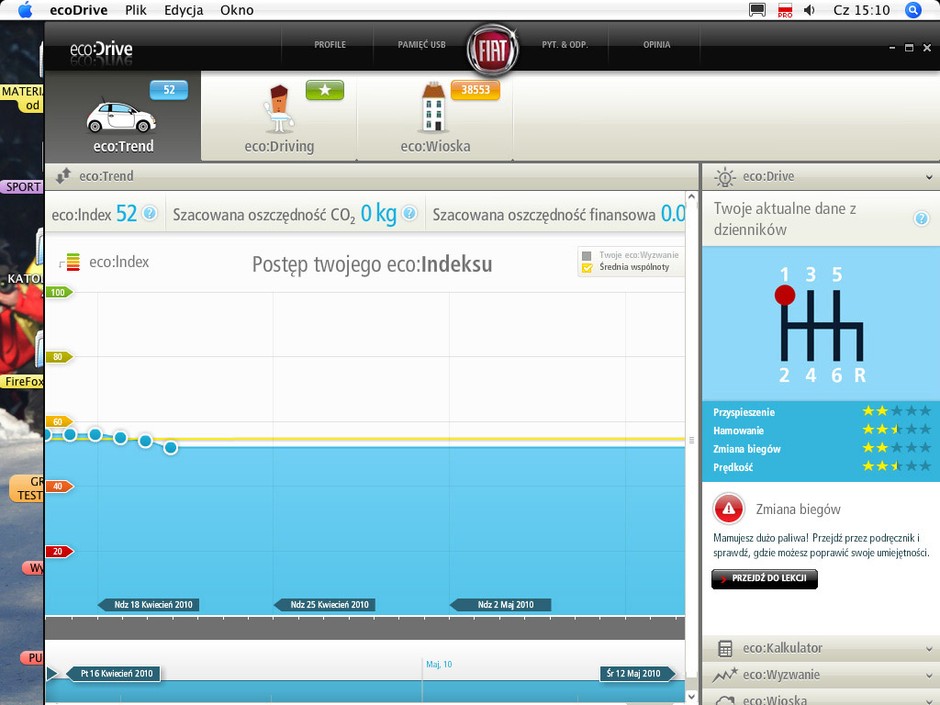The width and height of the screenshot is (940, 705).
Task: Click the gear shift diagram
Action: point(821,325)
